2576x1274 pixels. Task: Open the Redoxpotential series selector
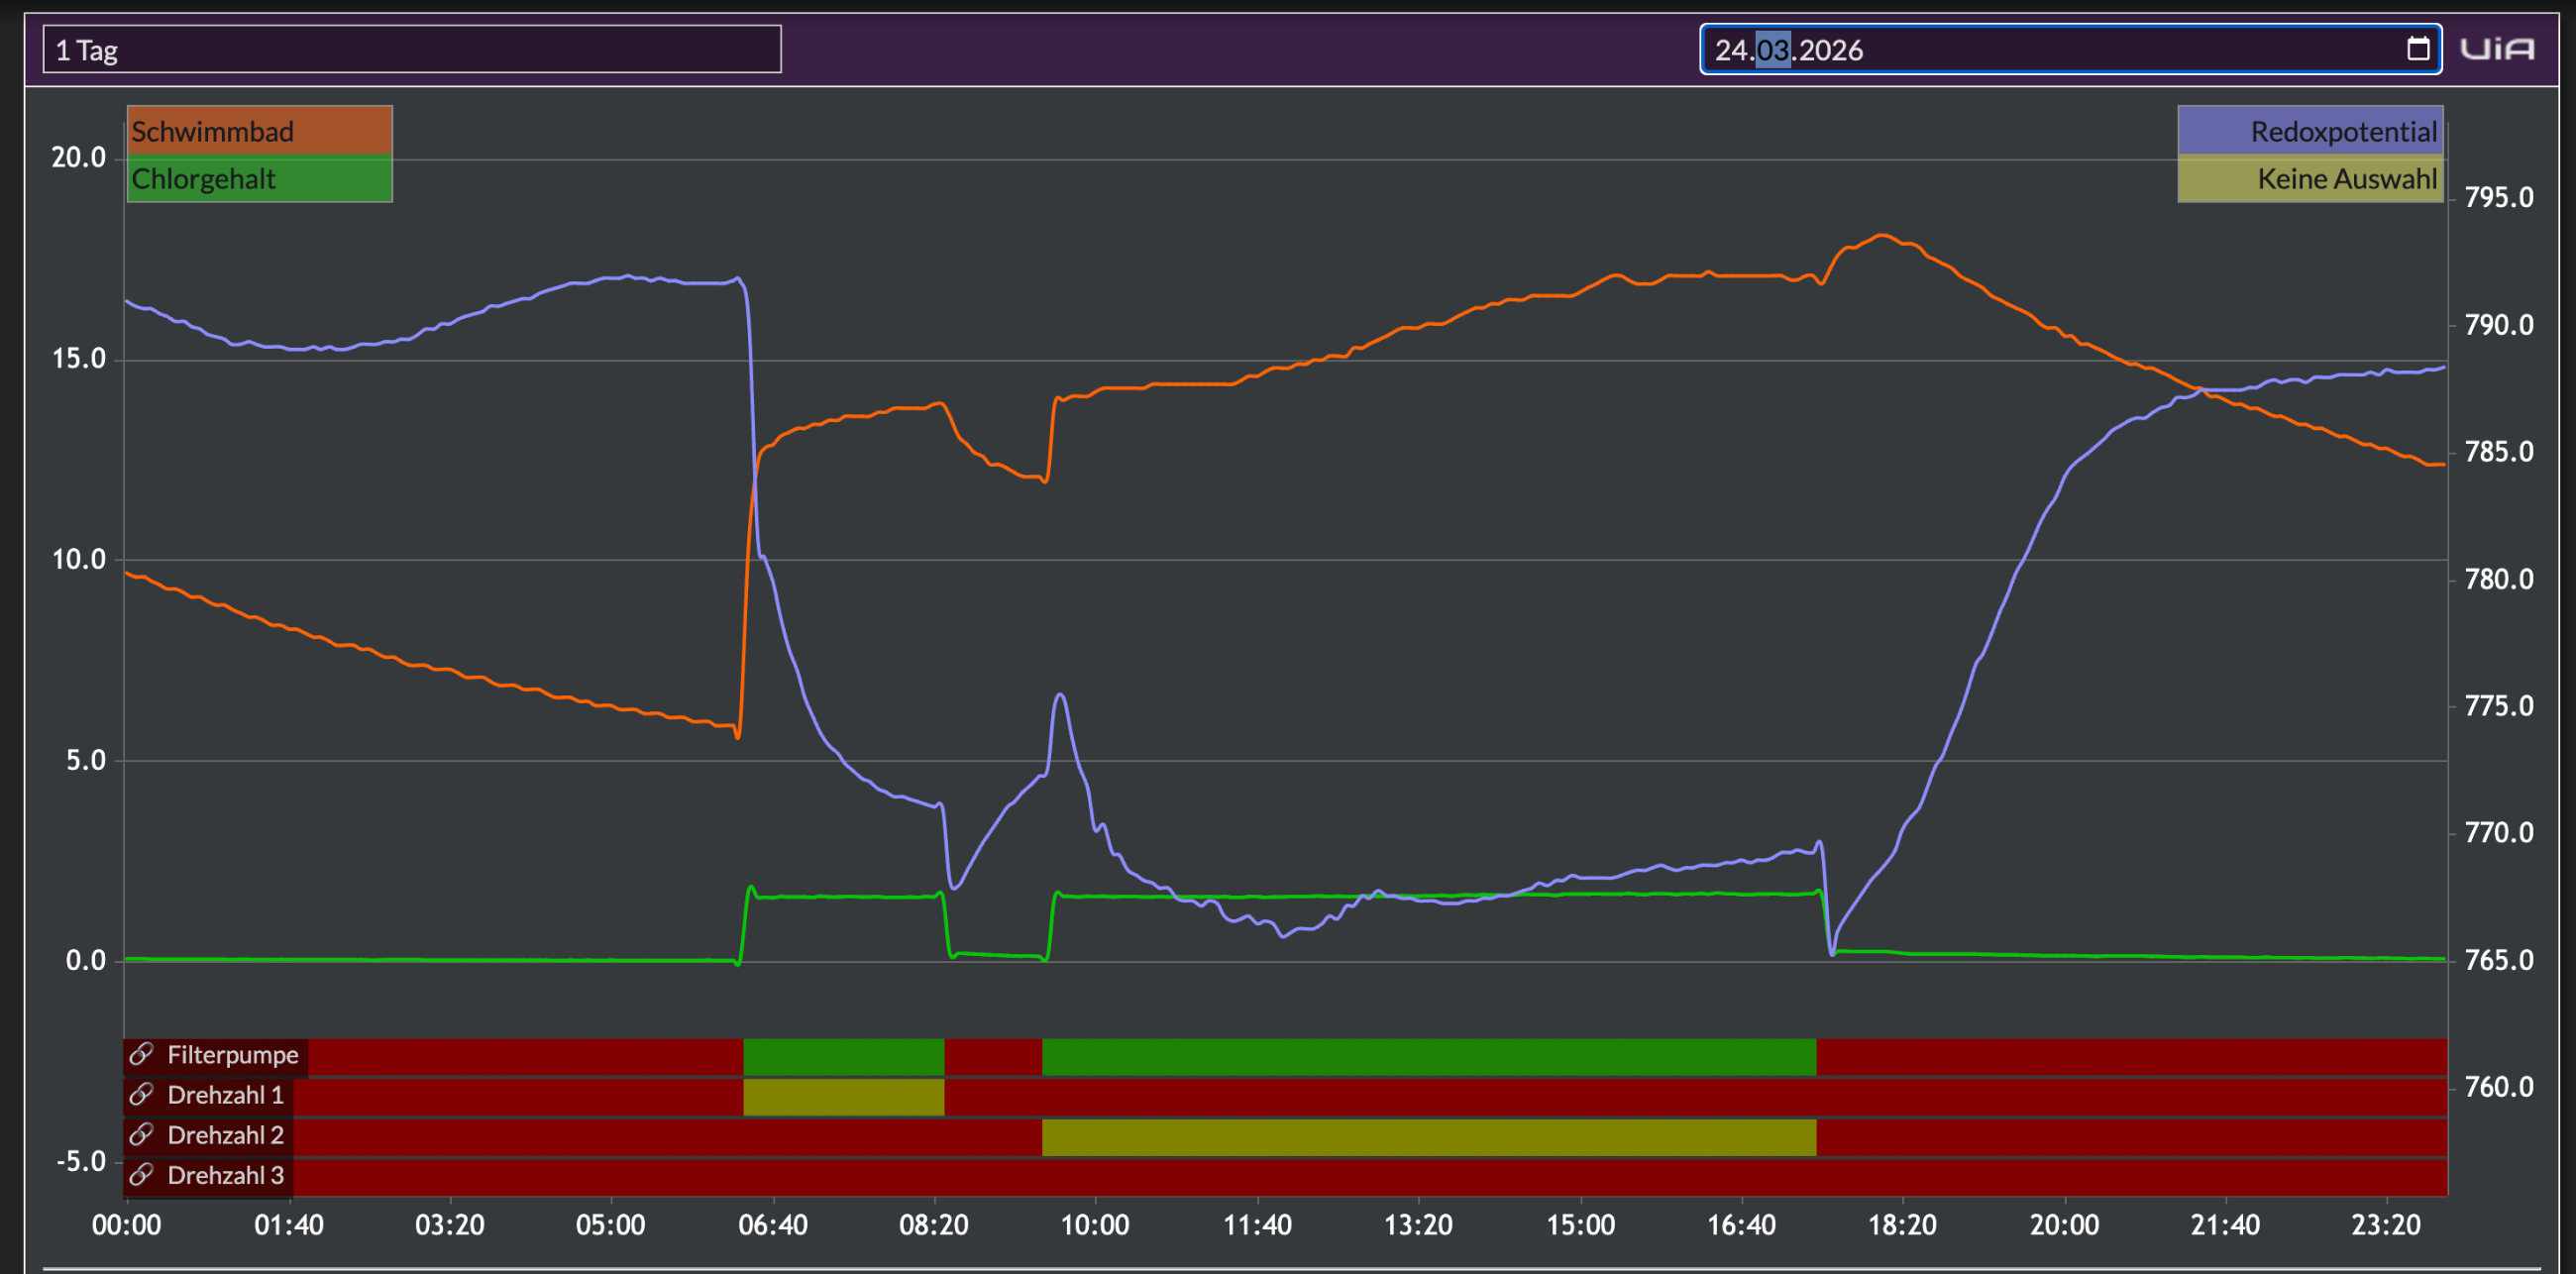(2310, 131)
